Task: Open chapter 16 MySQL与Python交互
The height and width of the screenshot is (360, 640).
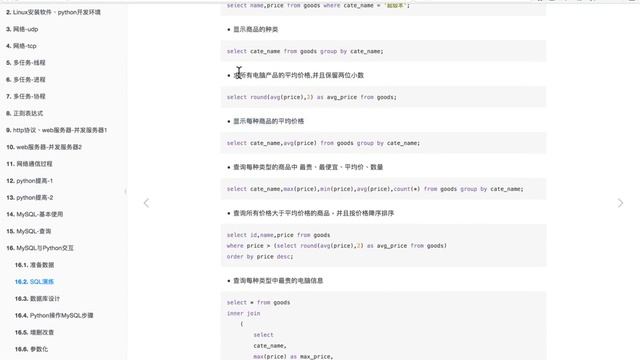Action: tap(40, 248)
